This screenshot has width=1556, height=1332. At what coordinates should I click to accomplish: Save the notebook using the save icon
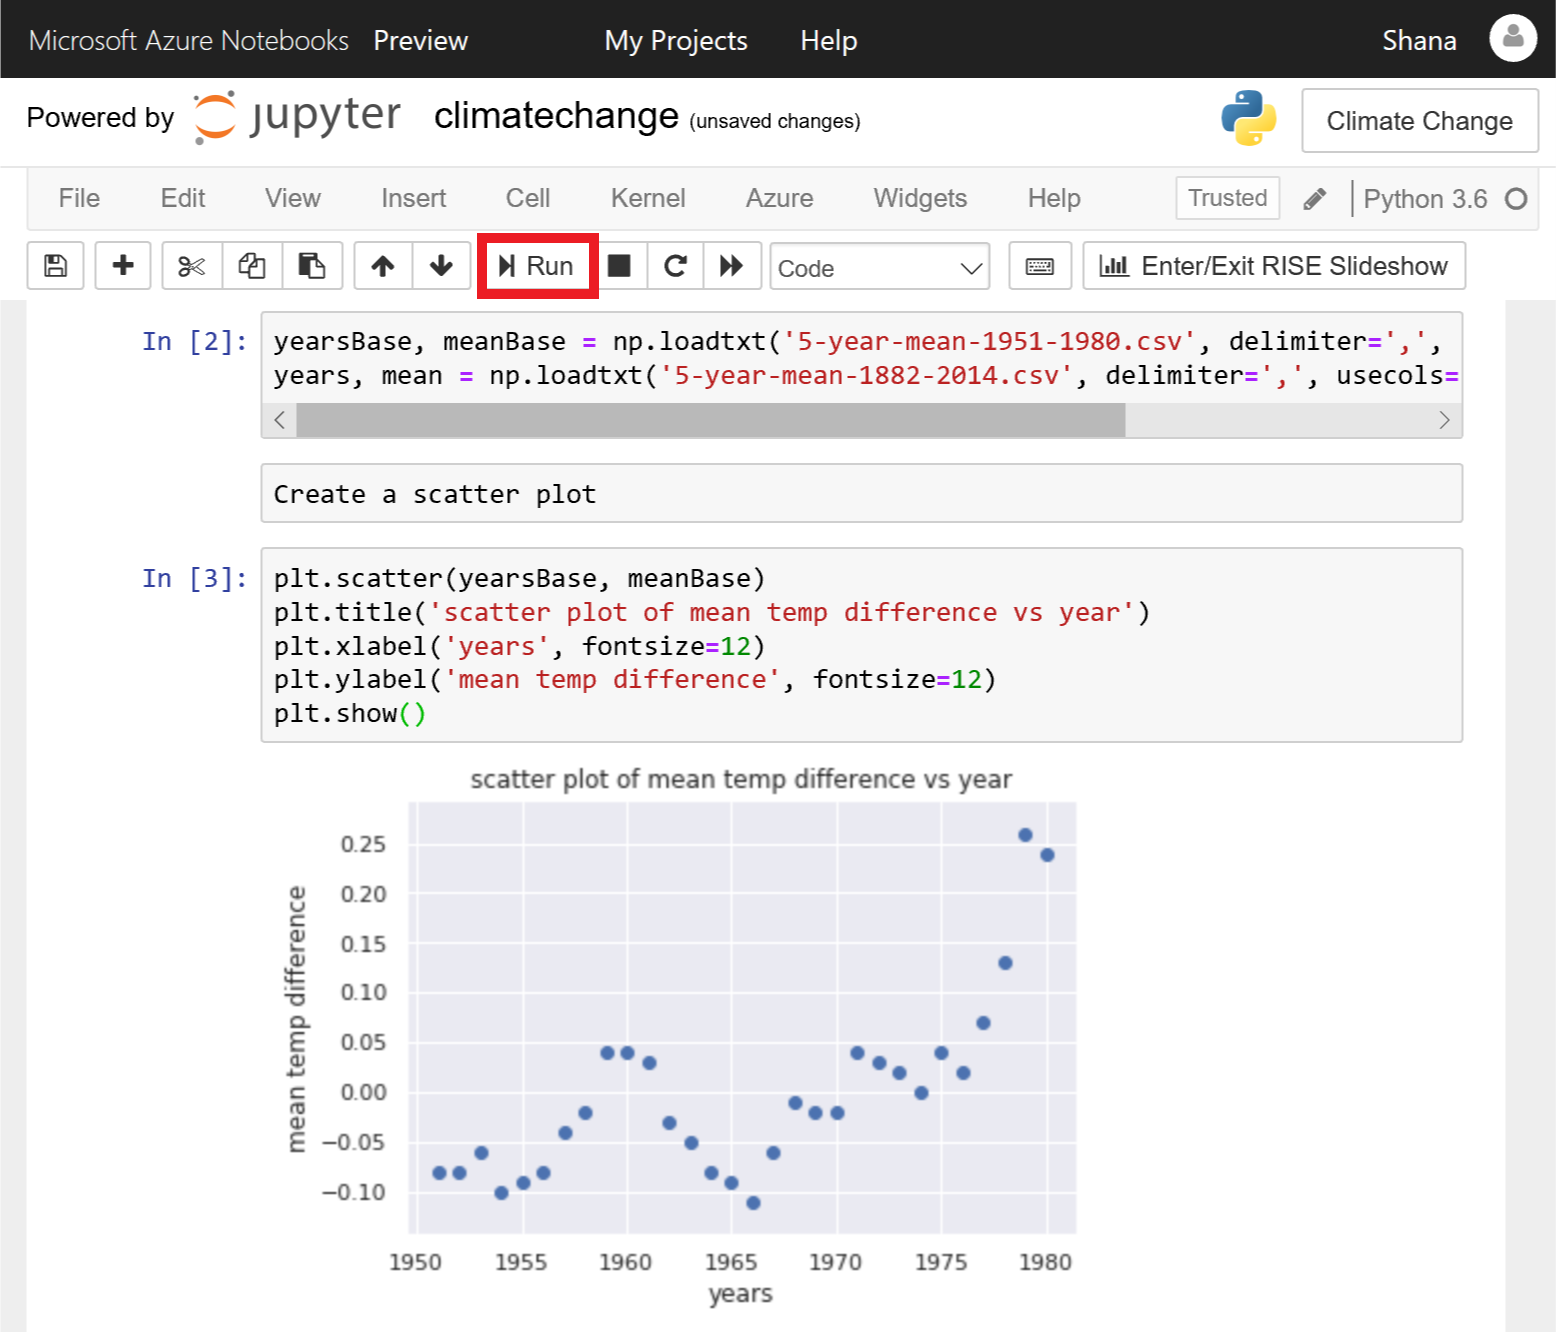tap(55, 265)
